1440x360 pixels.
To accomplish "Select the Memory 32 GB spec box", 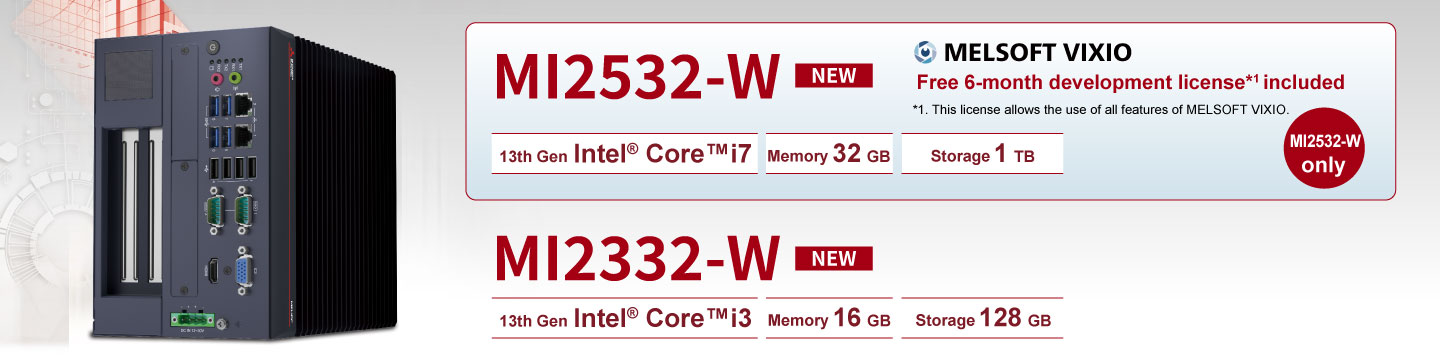I will tap(829, 154).
